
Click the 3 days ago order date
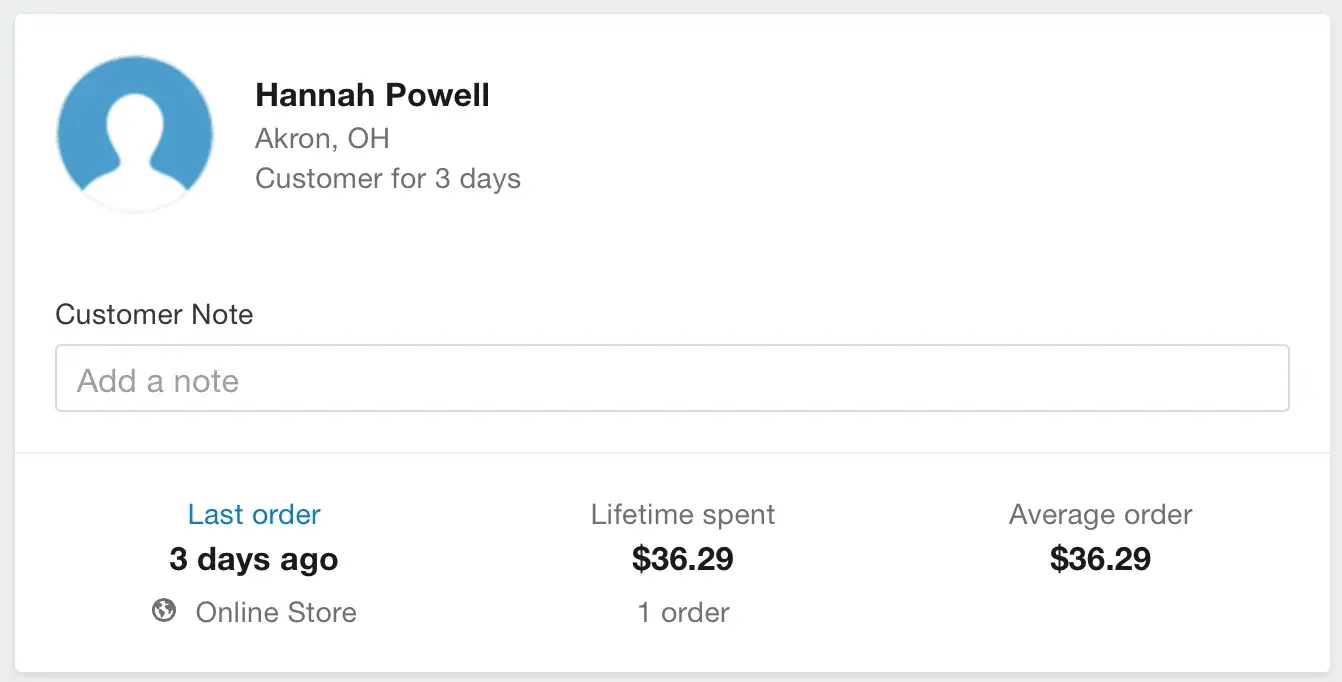tap(254, 560)
